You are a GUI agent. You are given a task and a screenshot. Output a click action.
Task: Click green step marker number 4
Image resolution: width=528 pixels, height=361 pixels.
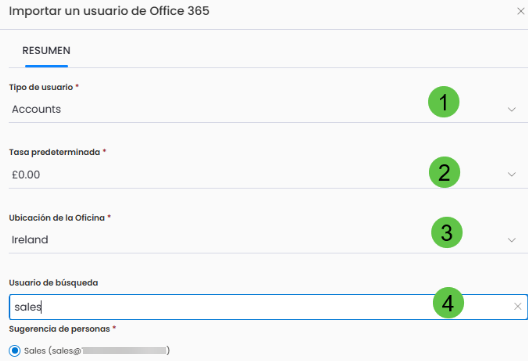448,303
